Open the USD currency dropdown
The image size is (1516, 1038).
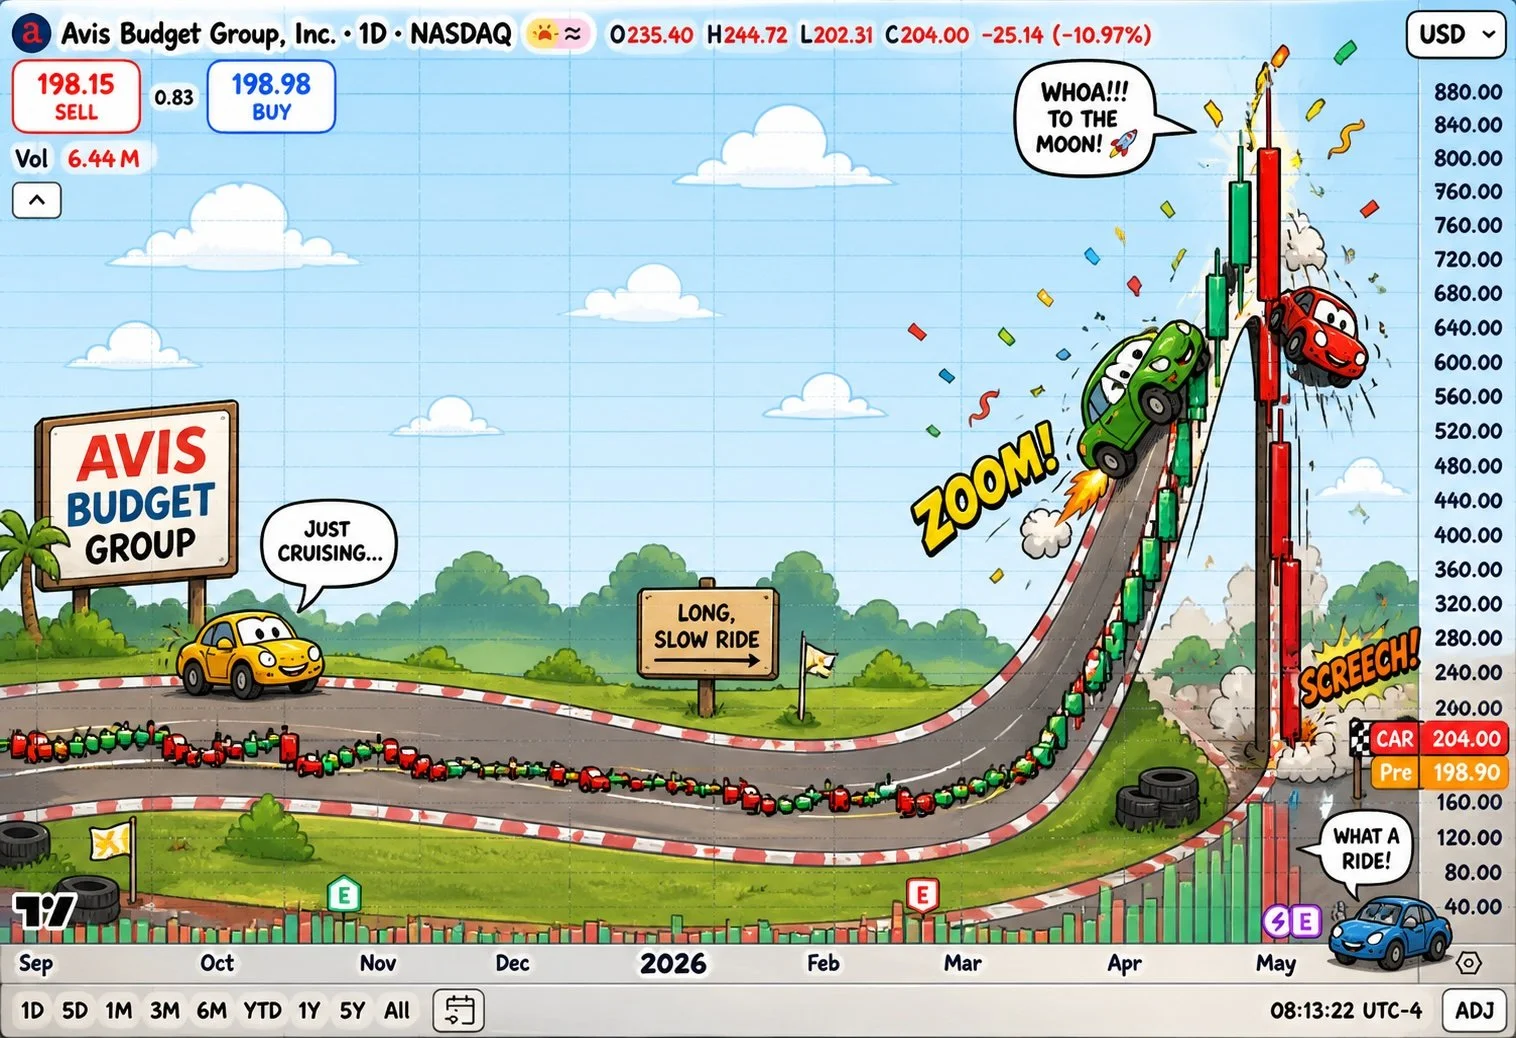pos(1455,35)
